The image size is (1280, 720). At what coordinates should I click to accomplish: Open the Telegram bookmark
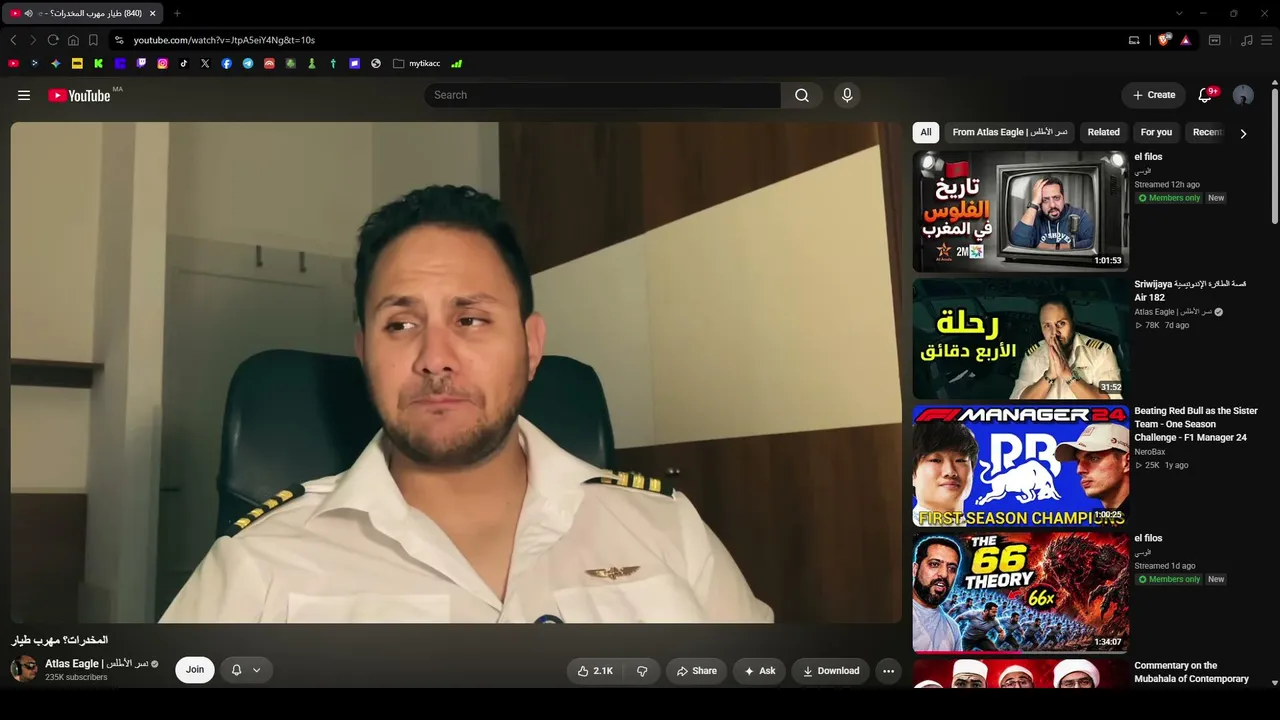[x=248, y=63]
